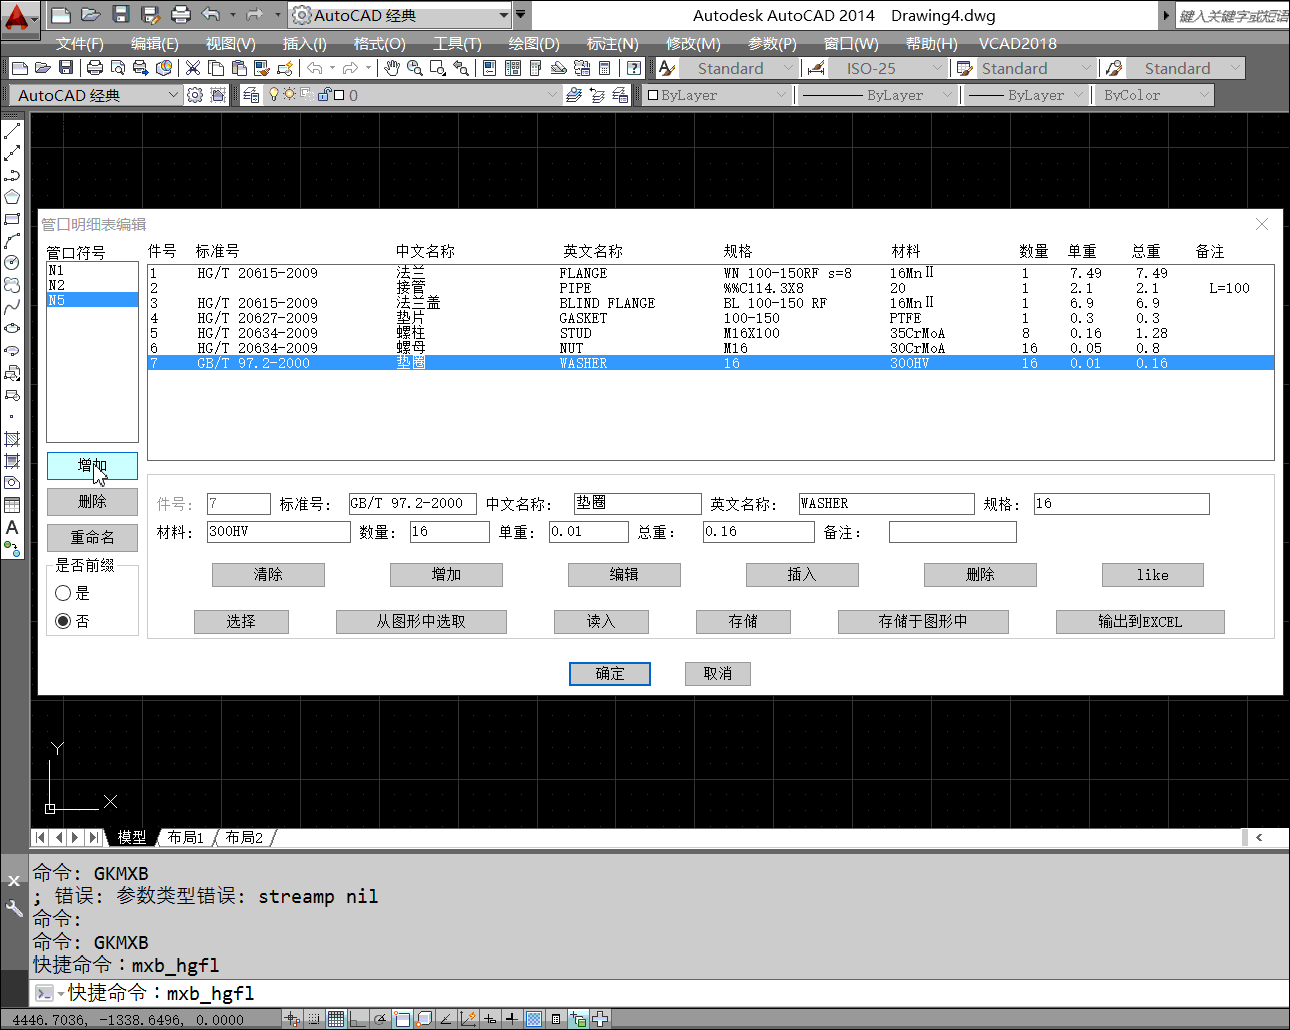Viewport: 1290px width, 1030px height.
Task: Click the Plot printer icon in quick access
Action: pyautogui.click(x=180, y=15)
